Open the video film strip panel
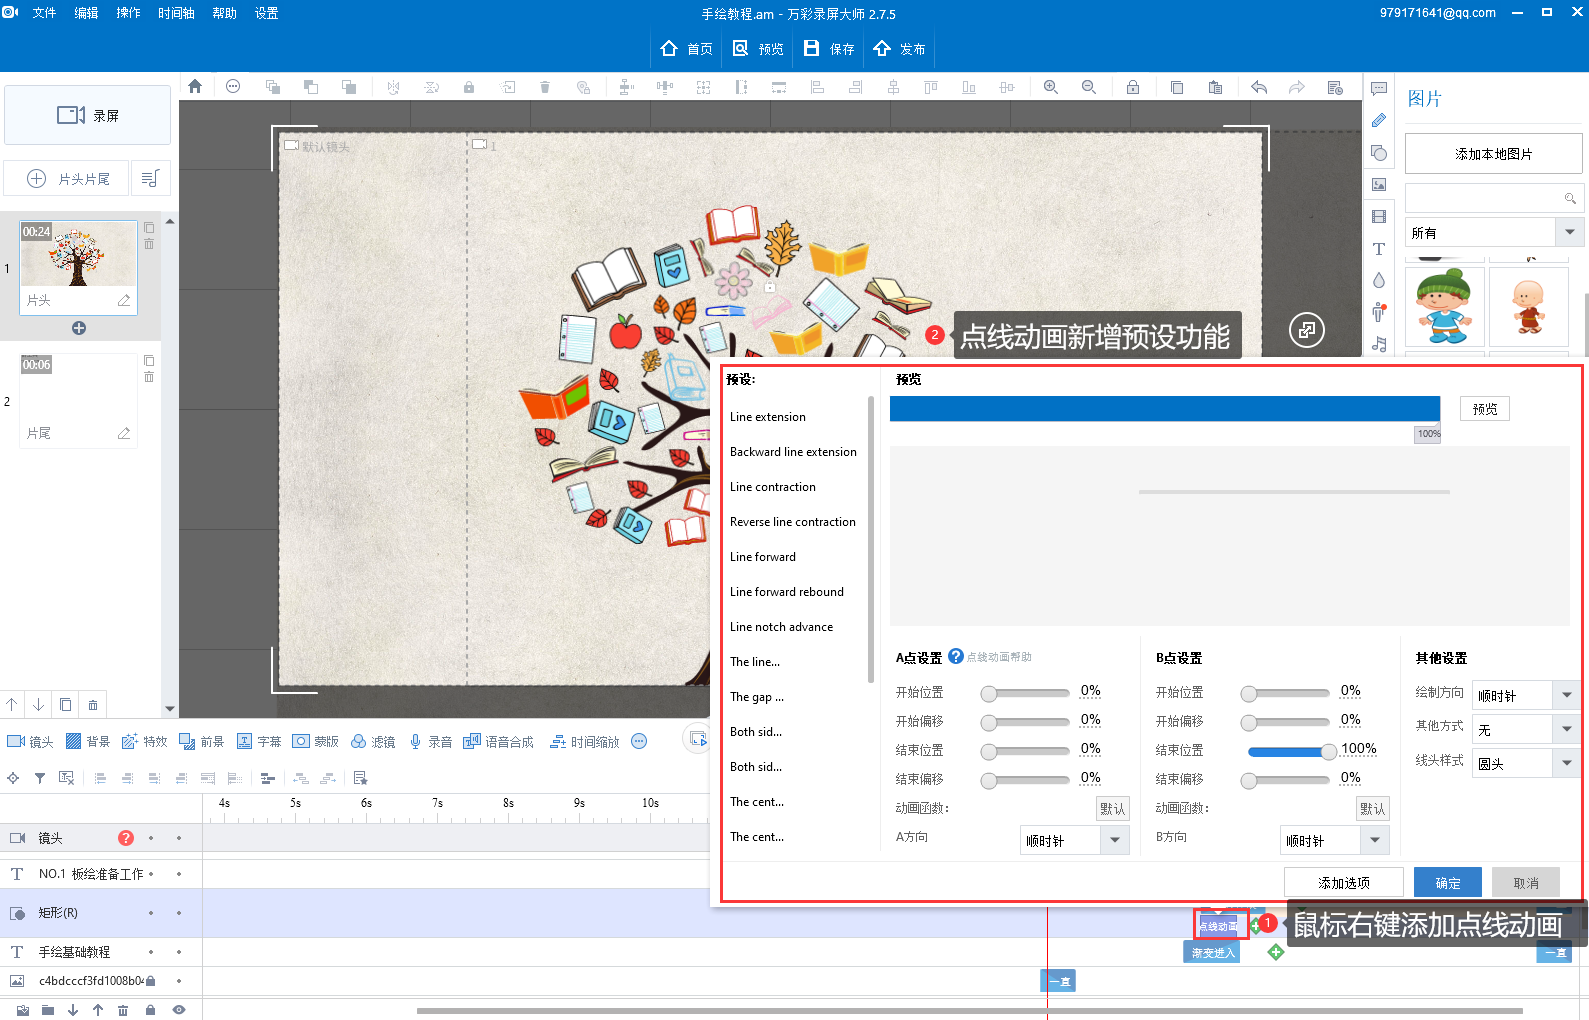This screenshot has height=1020, width=1589. [1379, 216]
